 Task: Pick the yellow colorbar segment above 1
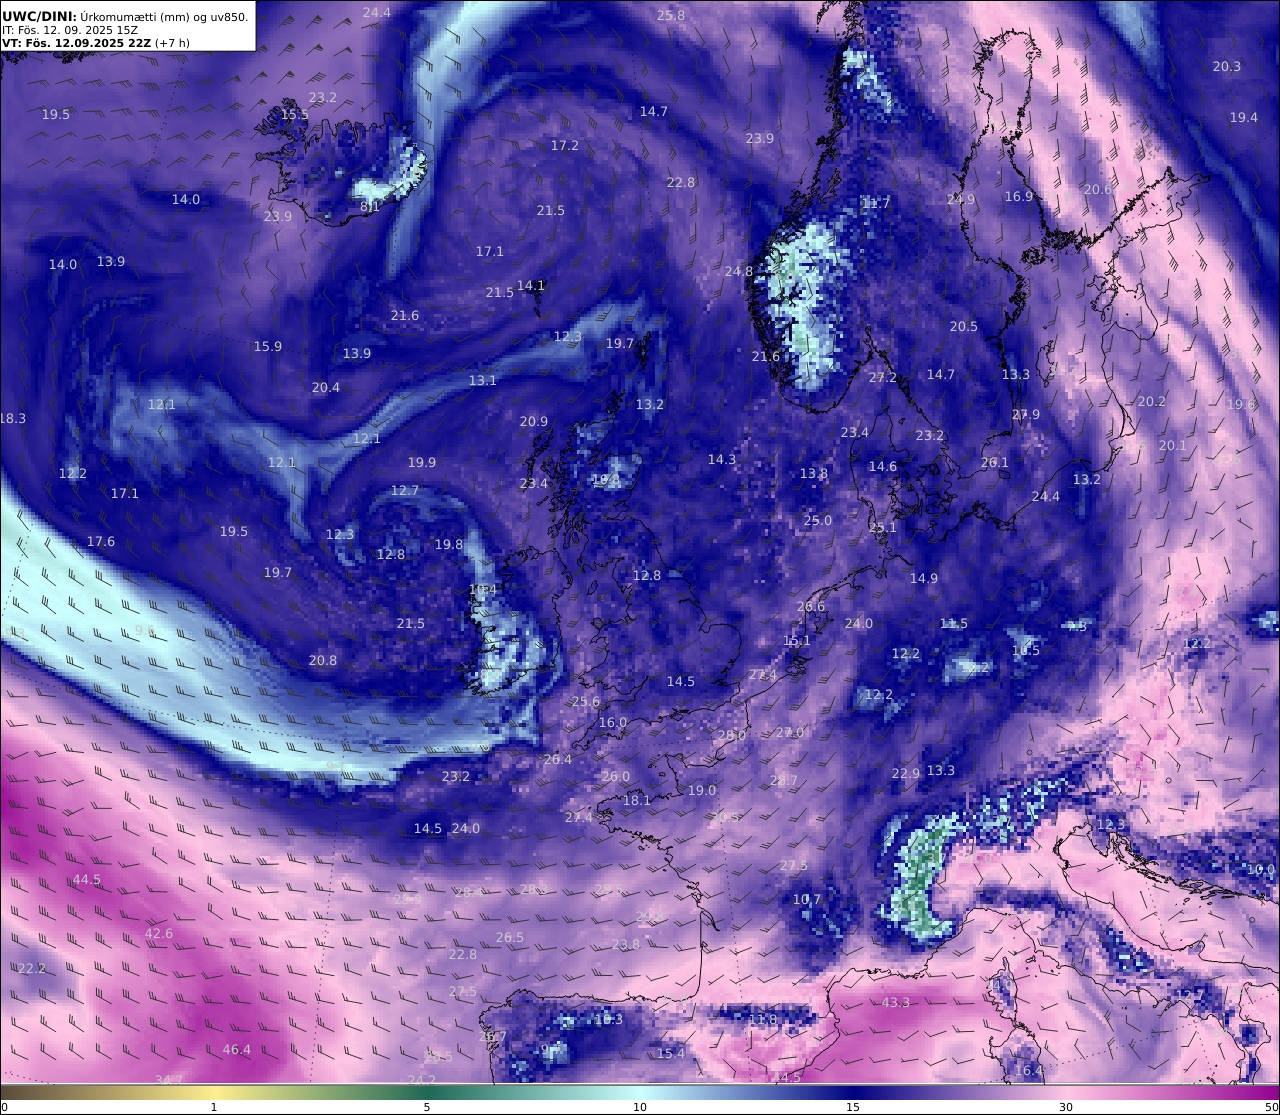pos(214,1091)
